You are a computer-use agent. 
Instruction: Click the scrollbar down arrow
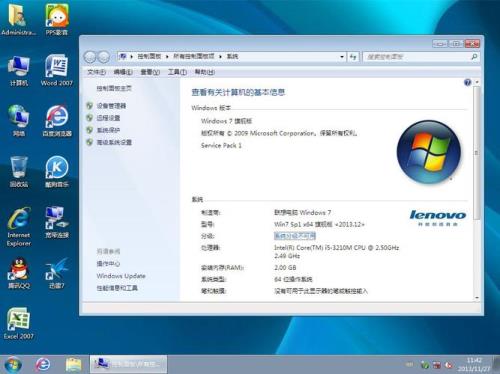477,298
